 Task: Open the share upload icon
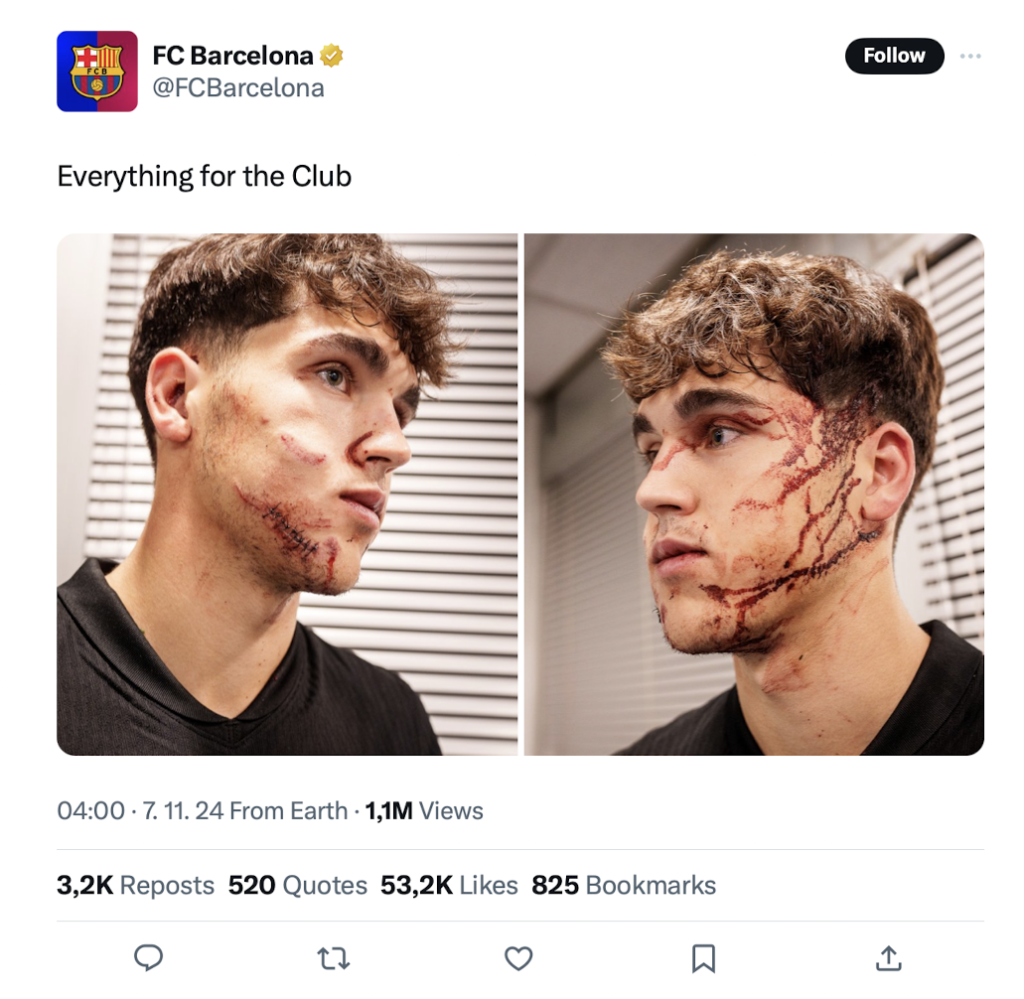(888, 958)
